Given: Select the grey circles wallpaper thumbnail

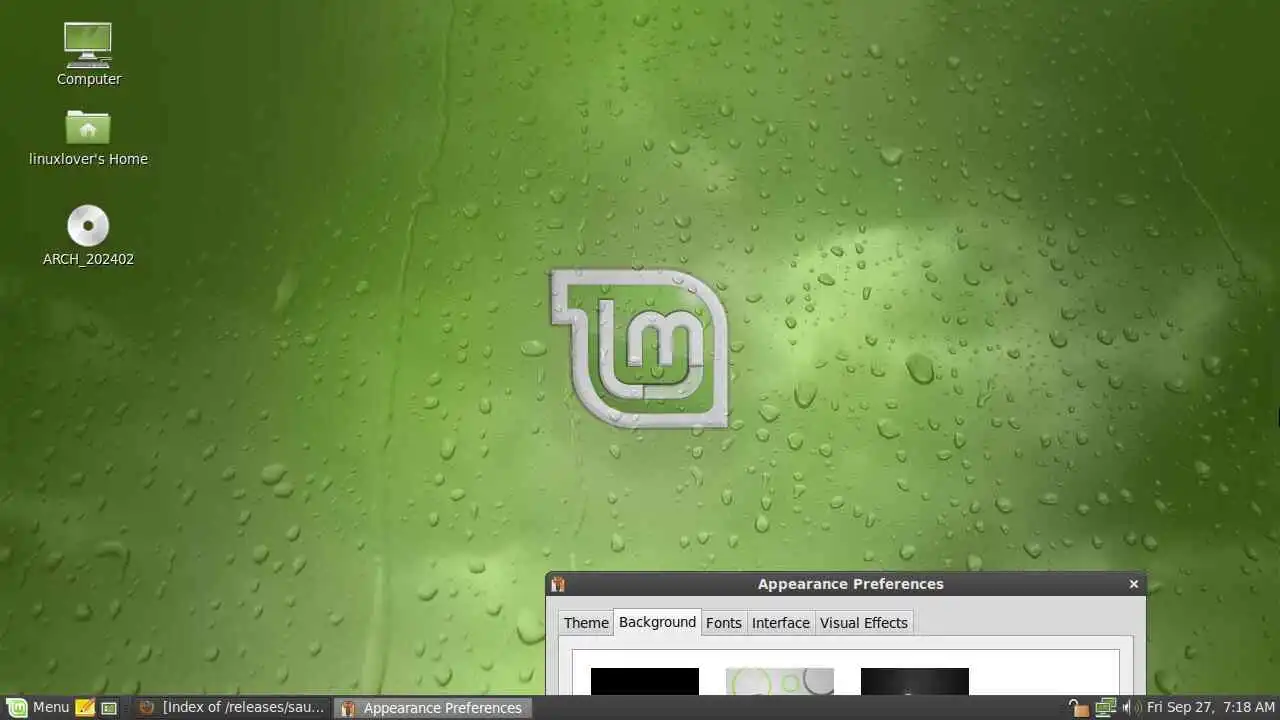Looking at the screenshot, I should 780,681.
